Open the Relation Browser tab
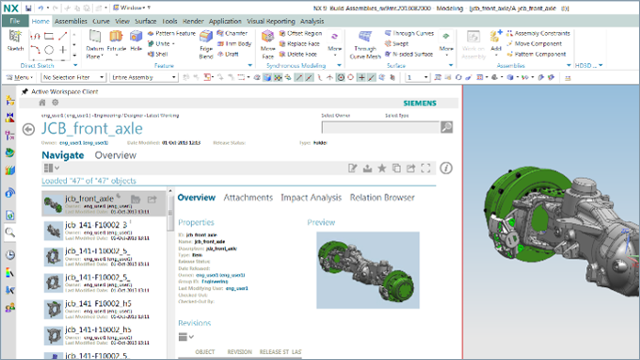This screenshot has height=360, width=640. tap(382, 198)
